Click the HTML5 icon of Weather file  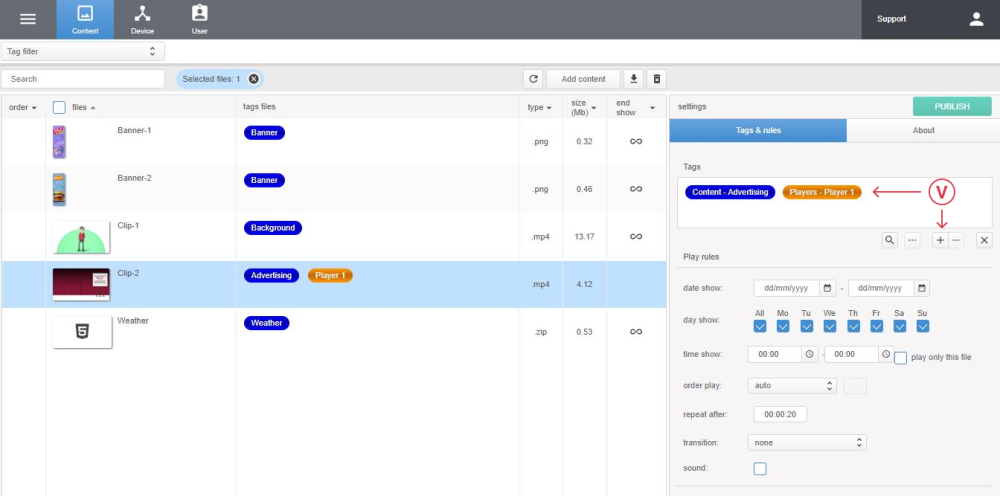click(x=82, y=332)
